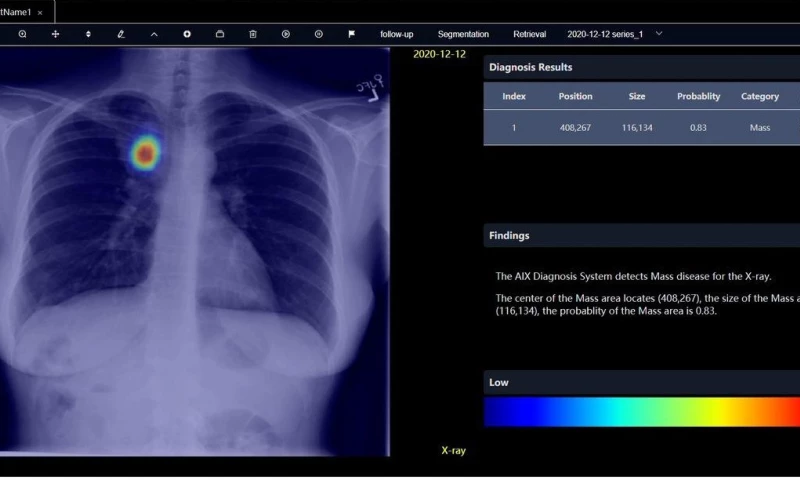
Task: Click the heatmap color scale bar
Action: (642, 412)
